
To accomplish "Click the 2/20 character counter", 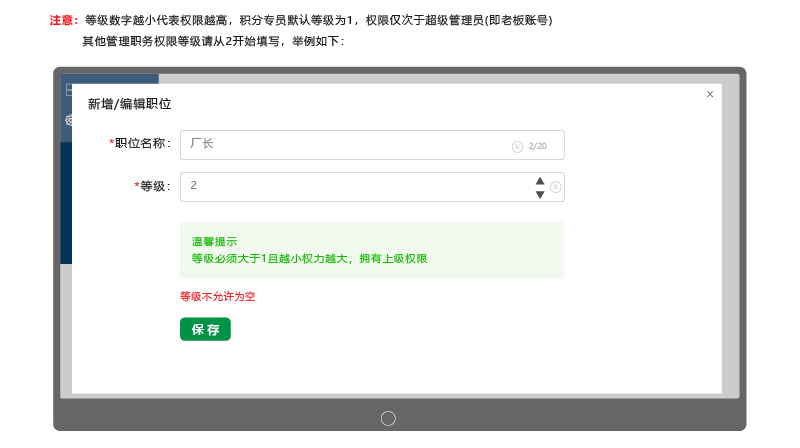I will (538, 146).
